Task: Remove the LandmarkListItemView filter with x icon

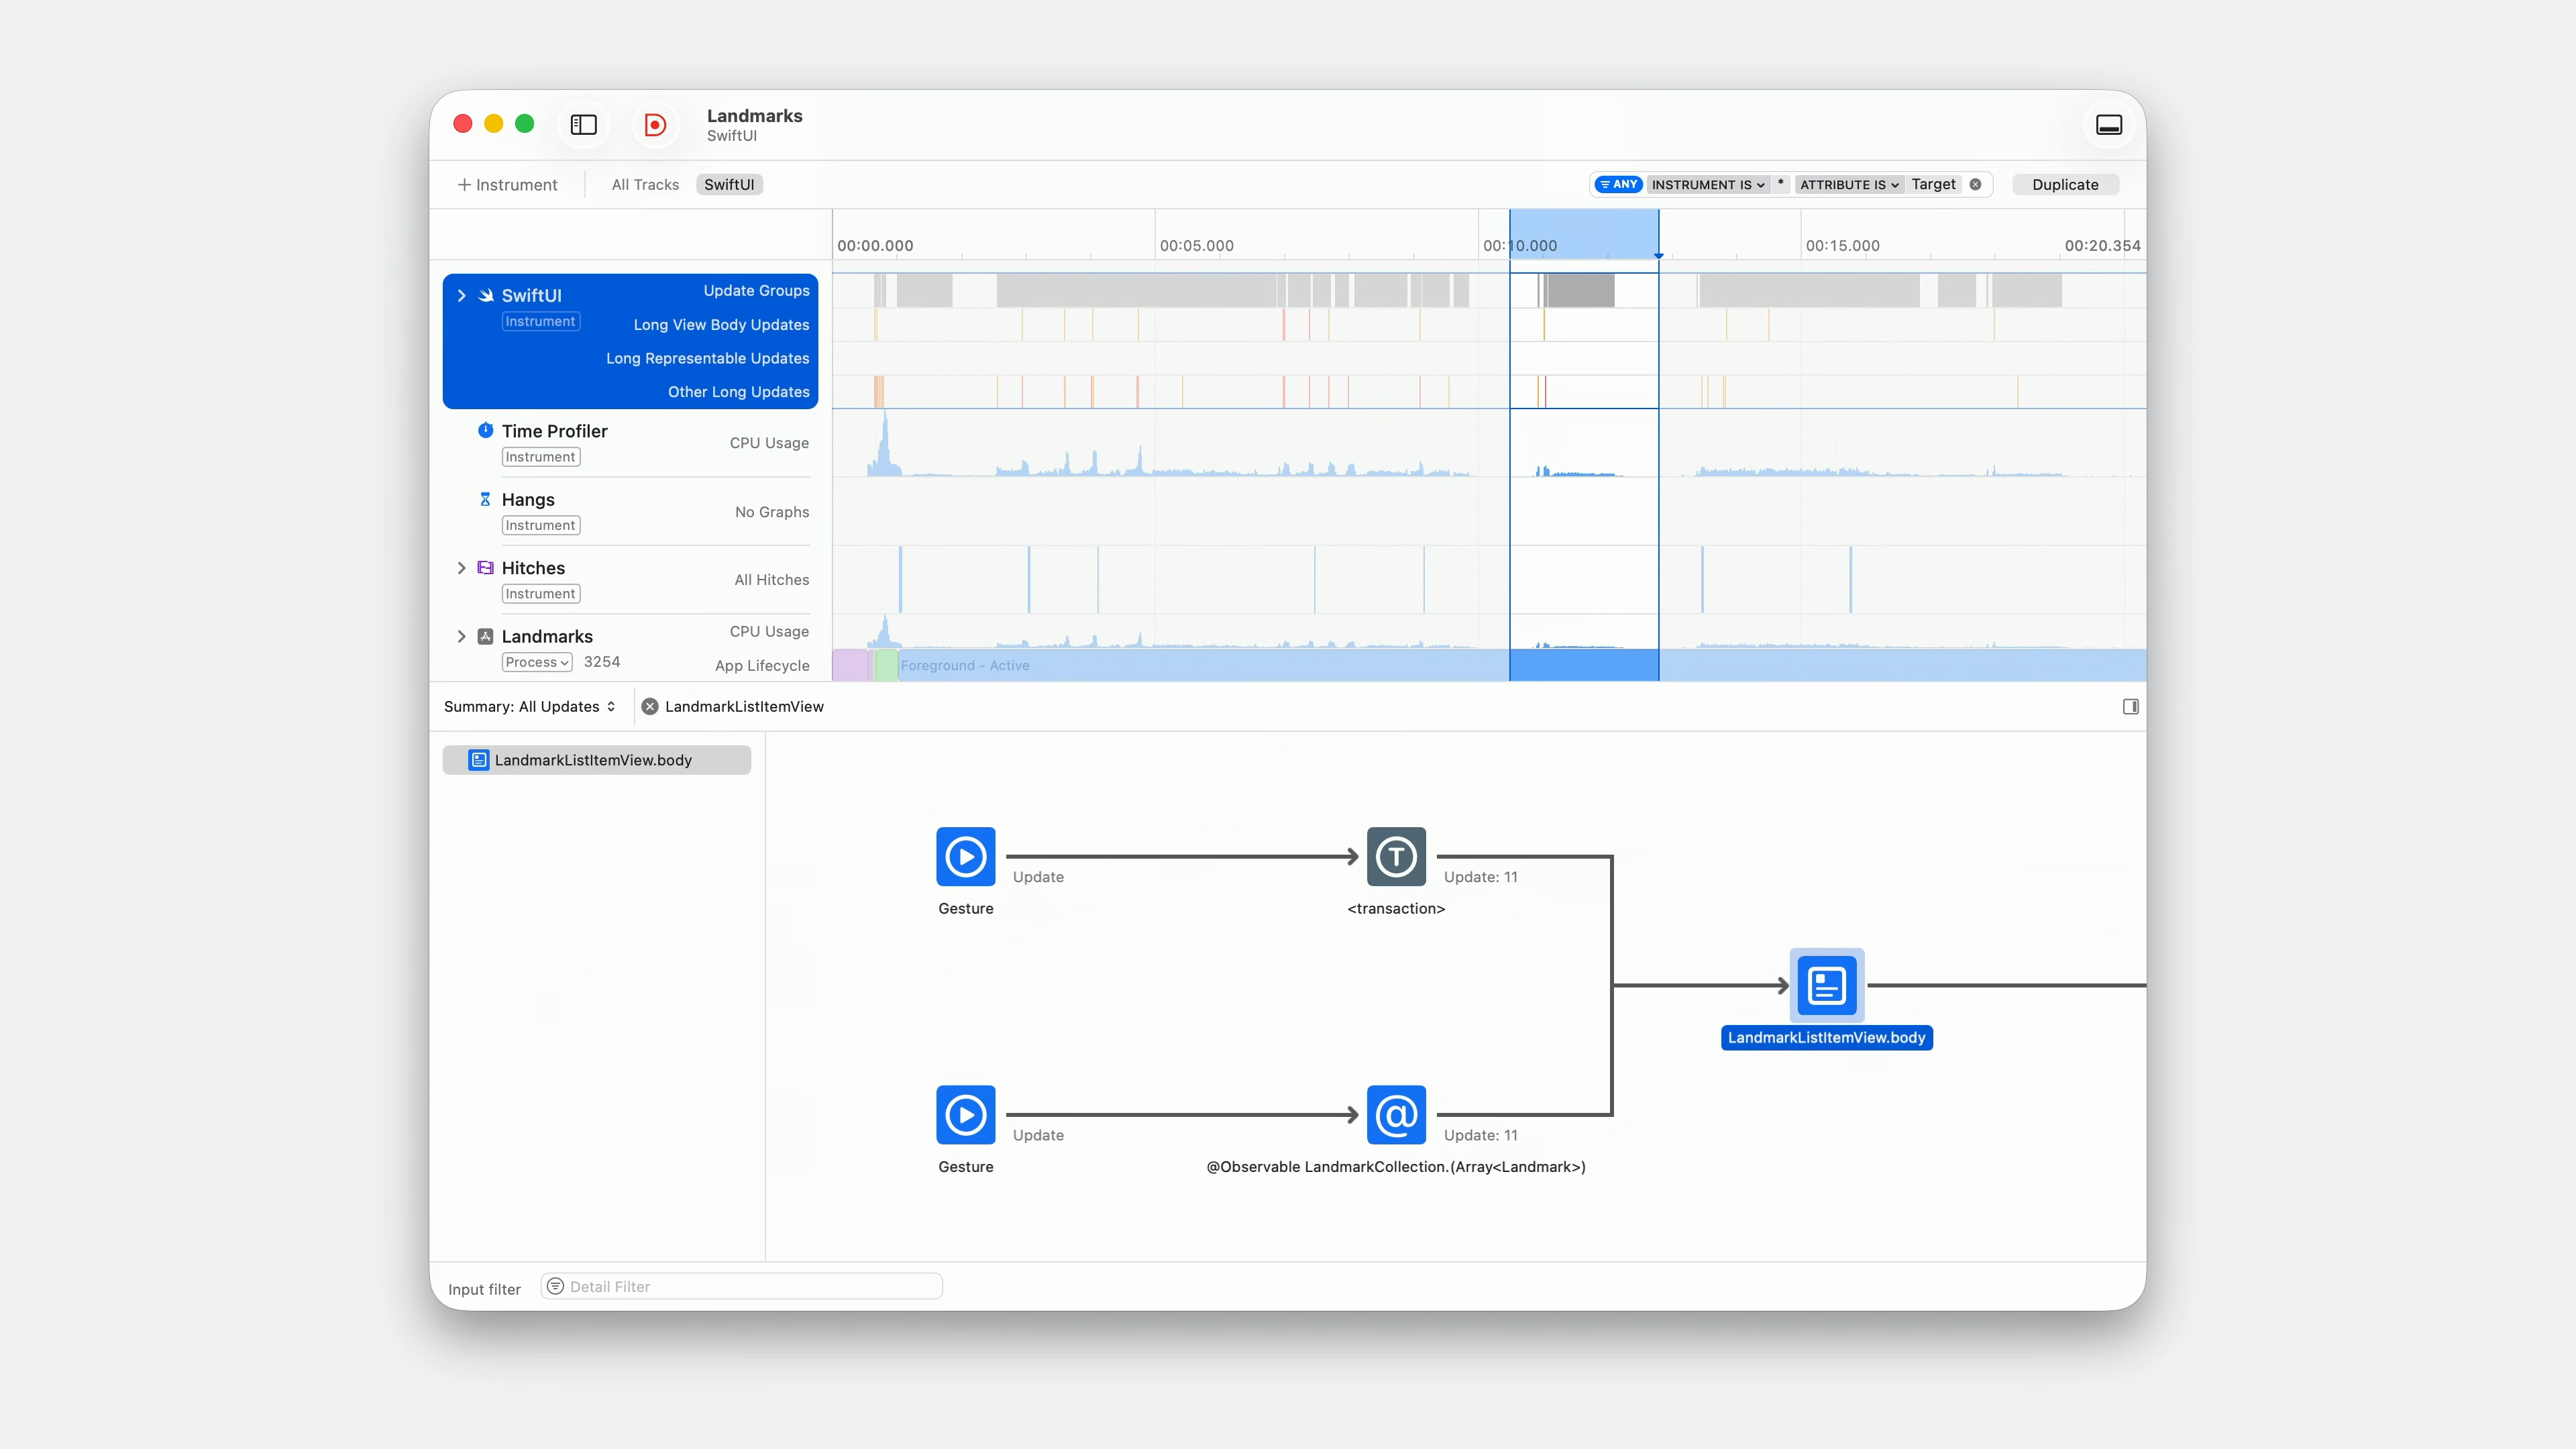Action: (x=650, y=706)
